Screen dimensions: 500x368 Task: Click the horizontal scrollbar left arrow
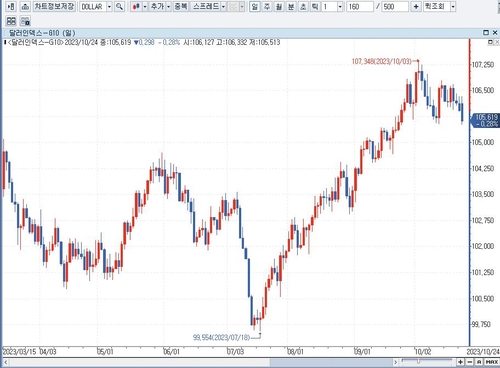5,362
